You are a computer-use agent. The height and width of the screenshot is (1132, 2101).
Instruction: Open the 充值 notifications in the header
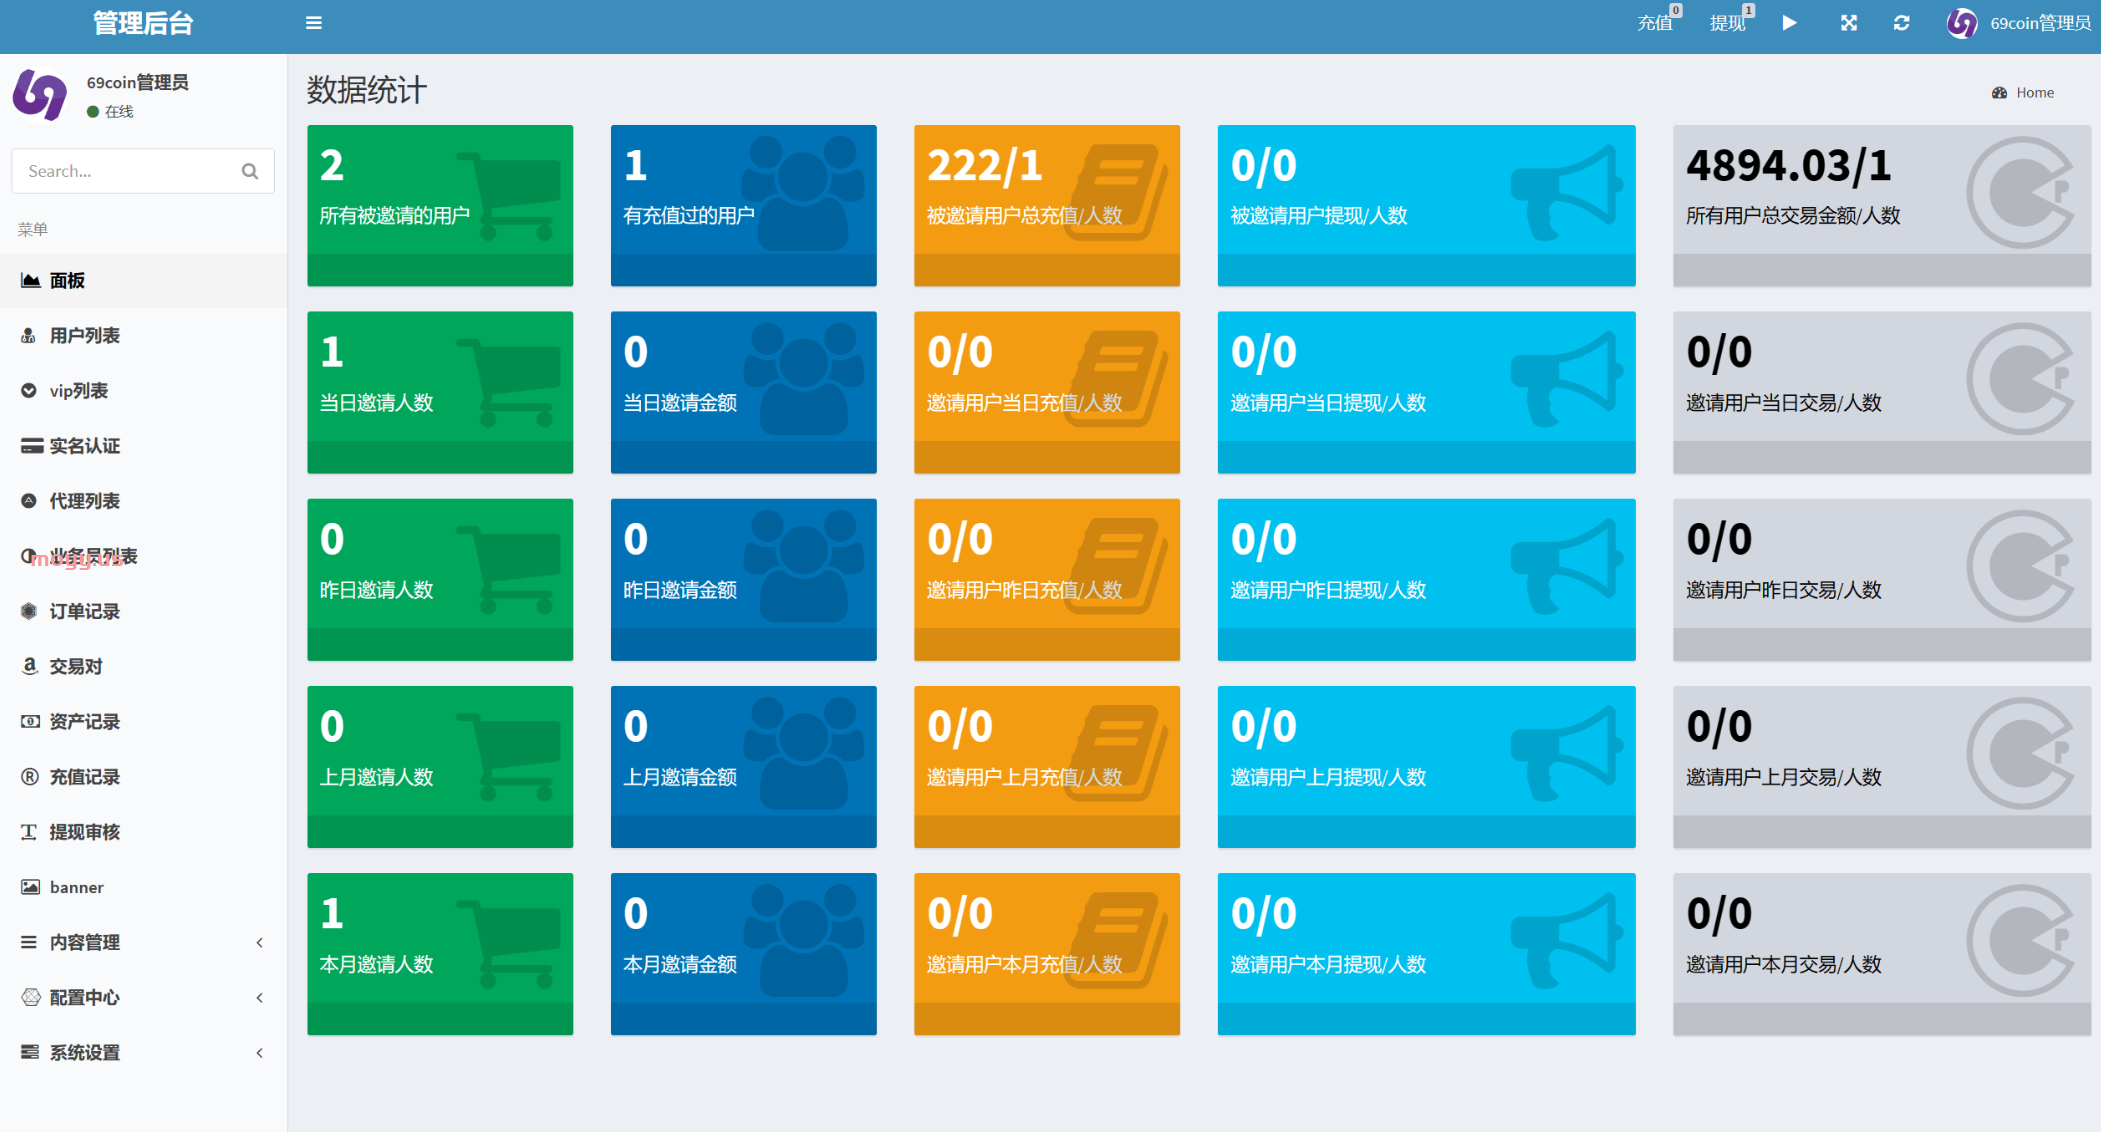click(1657, 22)
